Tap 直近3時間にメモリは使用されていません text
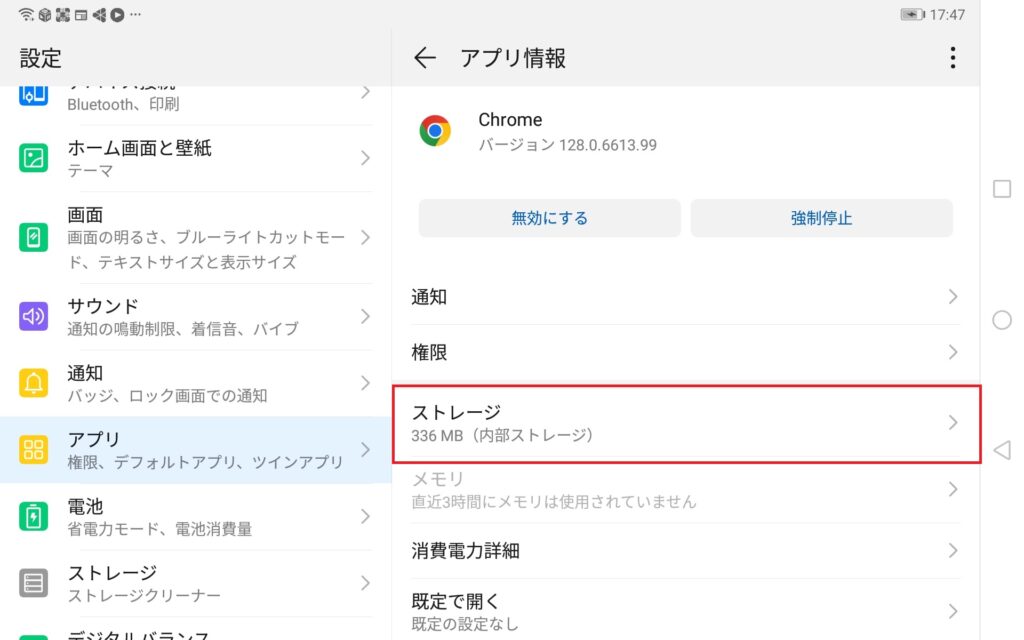 (x=554, y=502)
